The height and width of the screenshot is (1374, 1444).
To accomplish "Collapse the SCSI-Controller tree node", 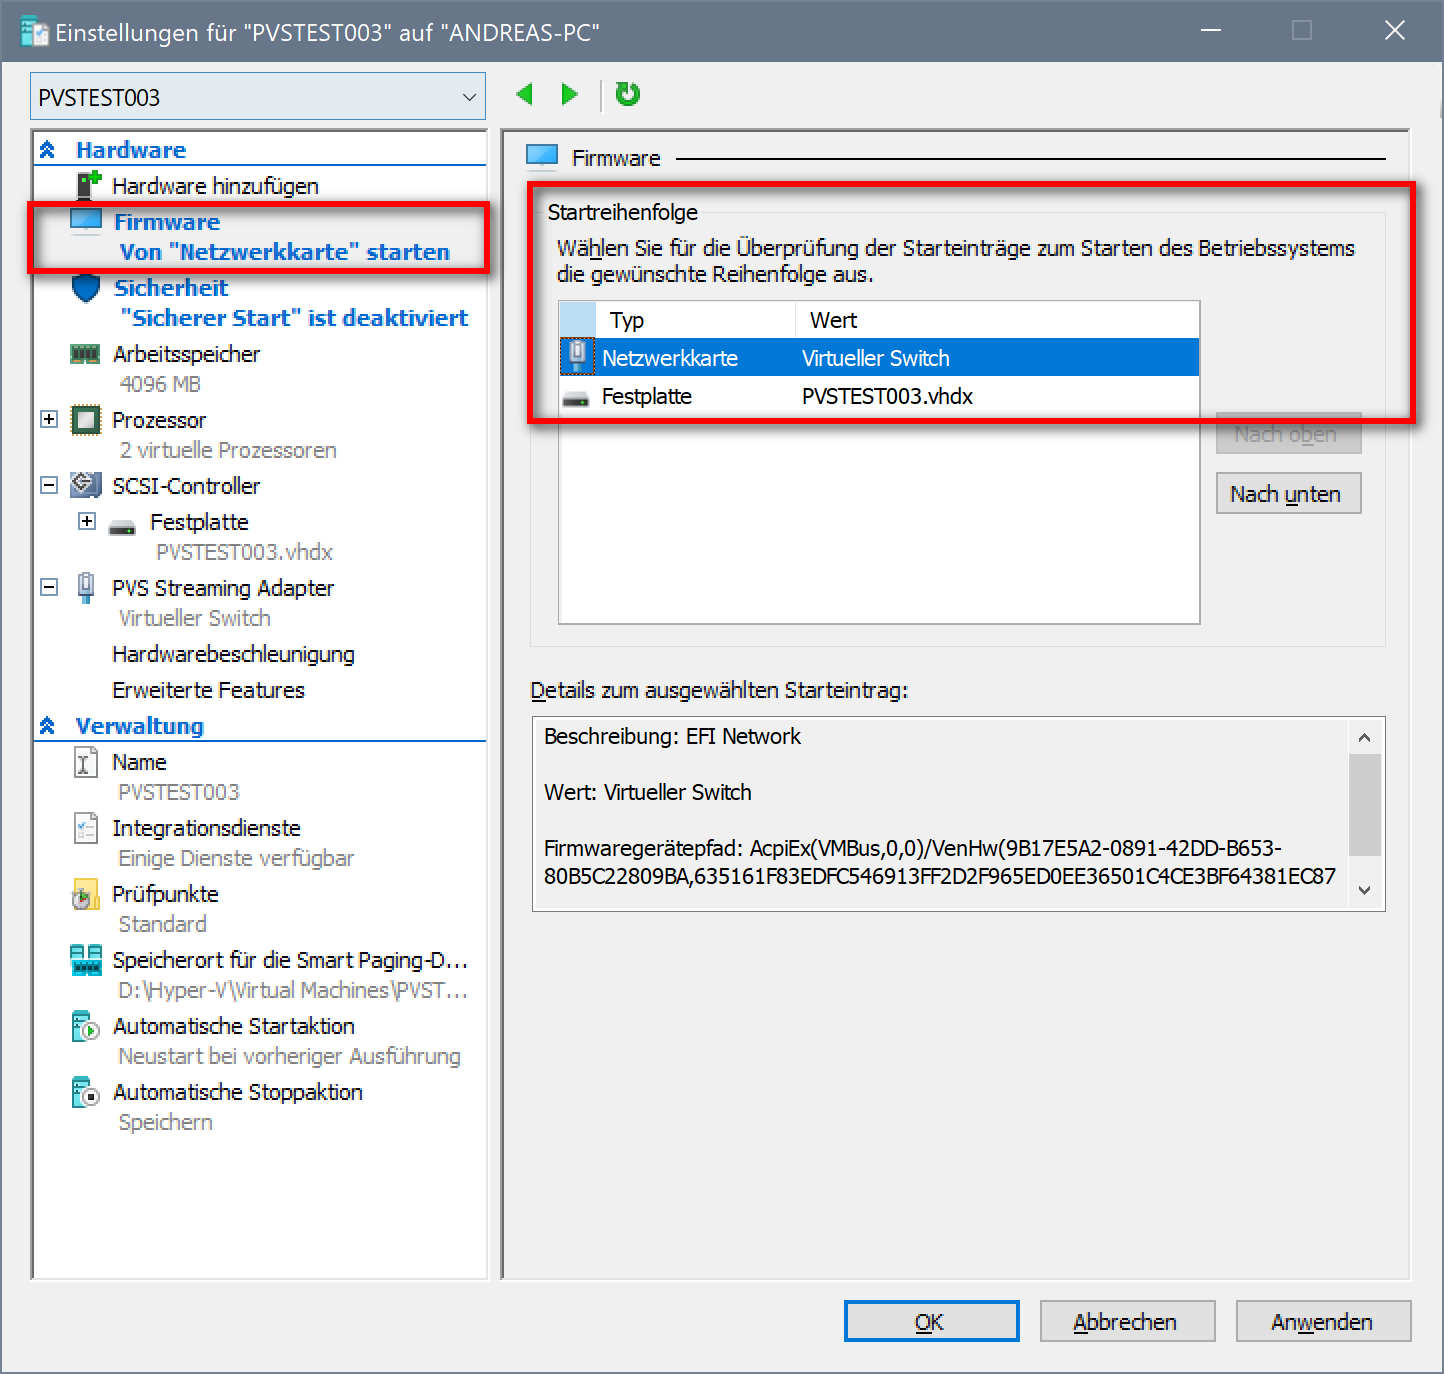I will (x=49, y=485).
